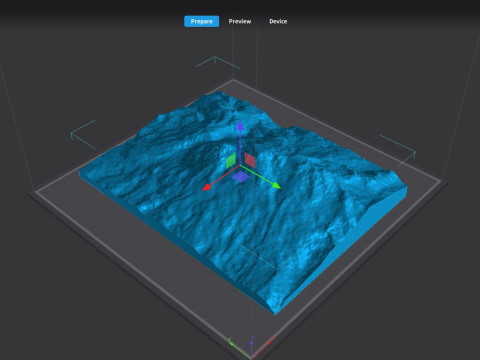480x360 pixels.
Task: Click the green Y-axis arrow of the gizmo
Action: pos(276,185)
